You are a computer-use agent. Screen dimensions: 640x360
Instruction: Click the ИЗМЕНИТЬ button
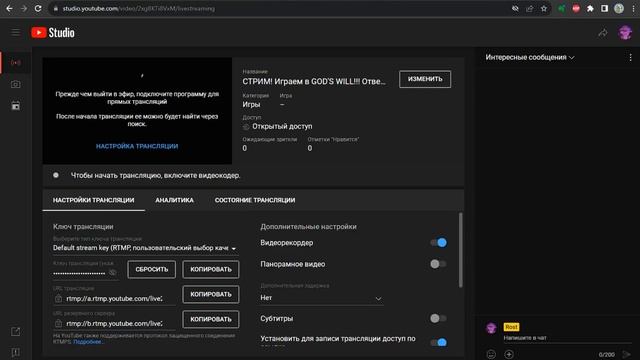tap(425, 79)
